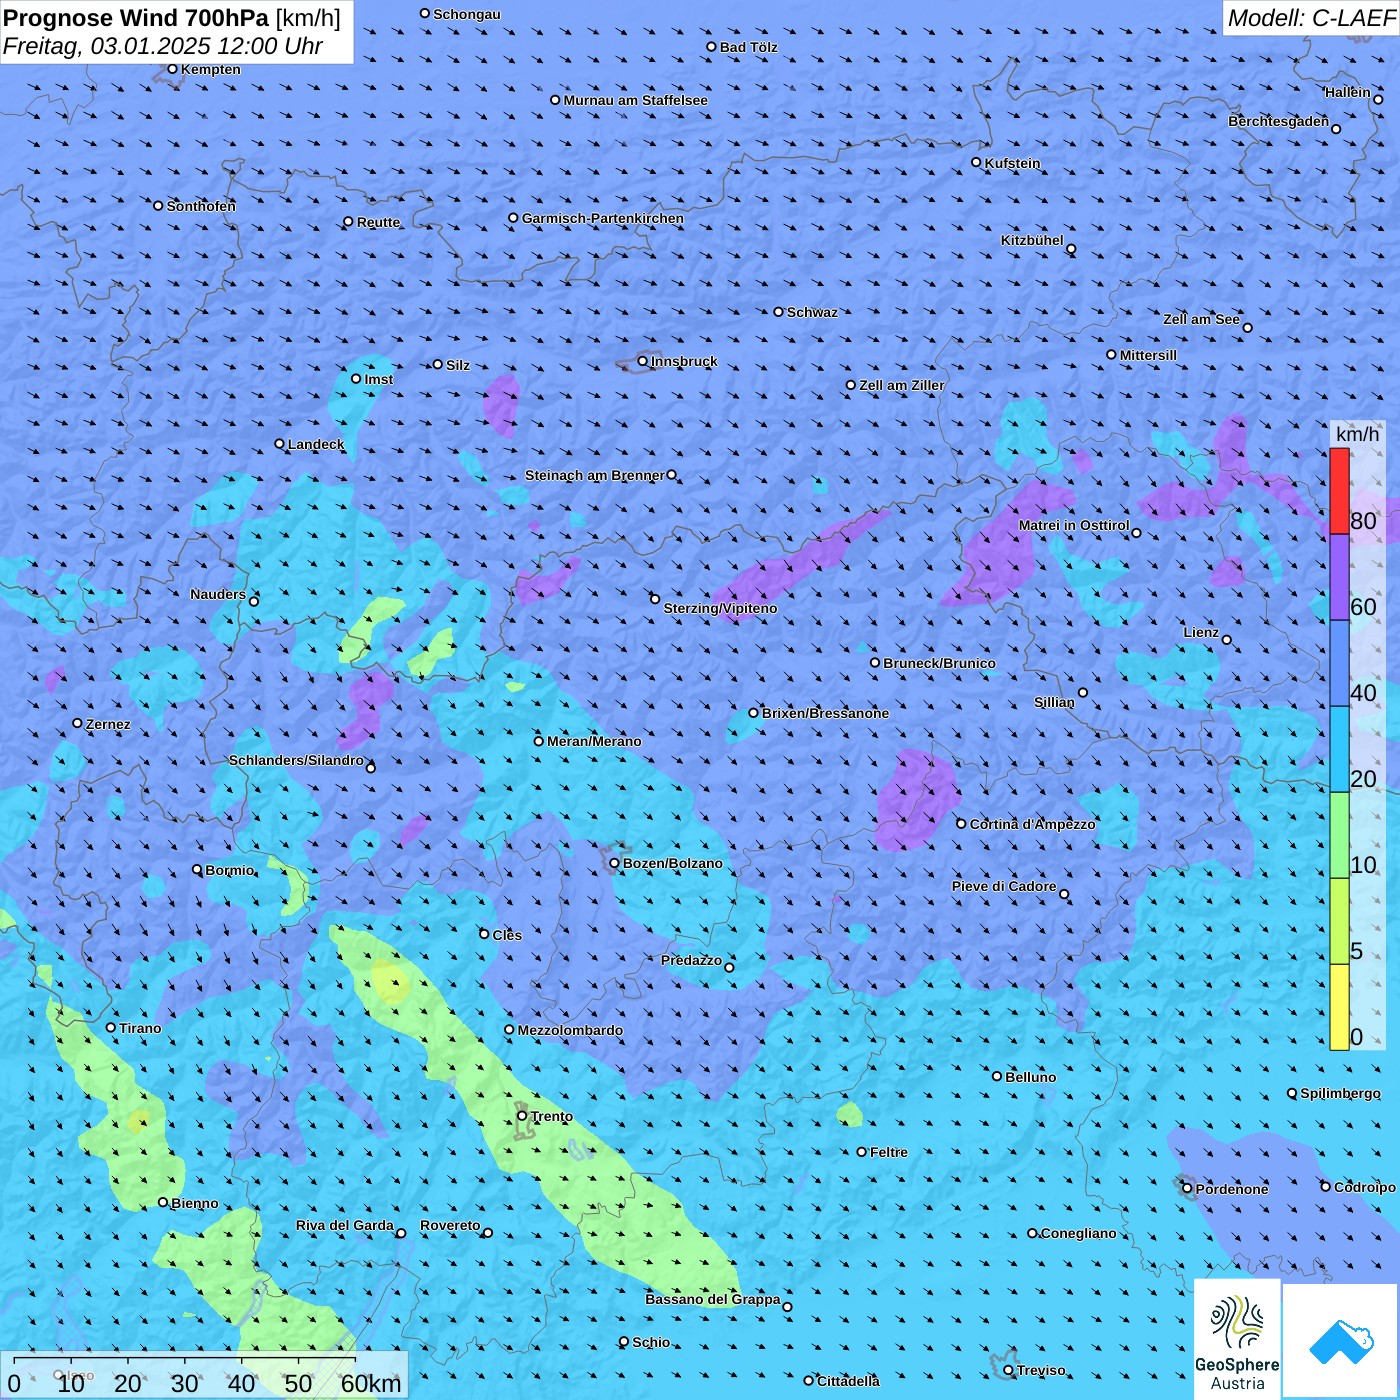1400x1400 pixels.
Task: Click the '60km' scale bar label
Action: click(371, 1384)
